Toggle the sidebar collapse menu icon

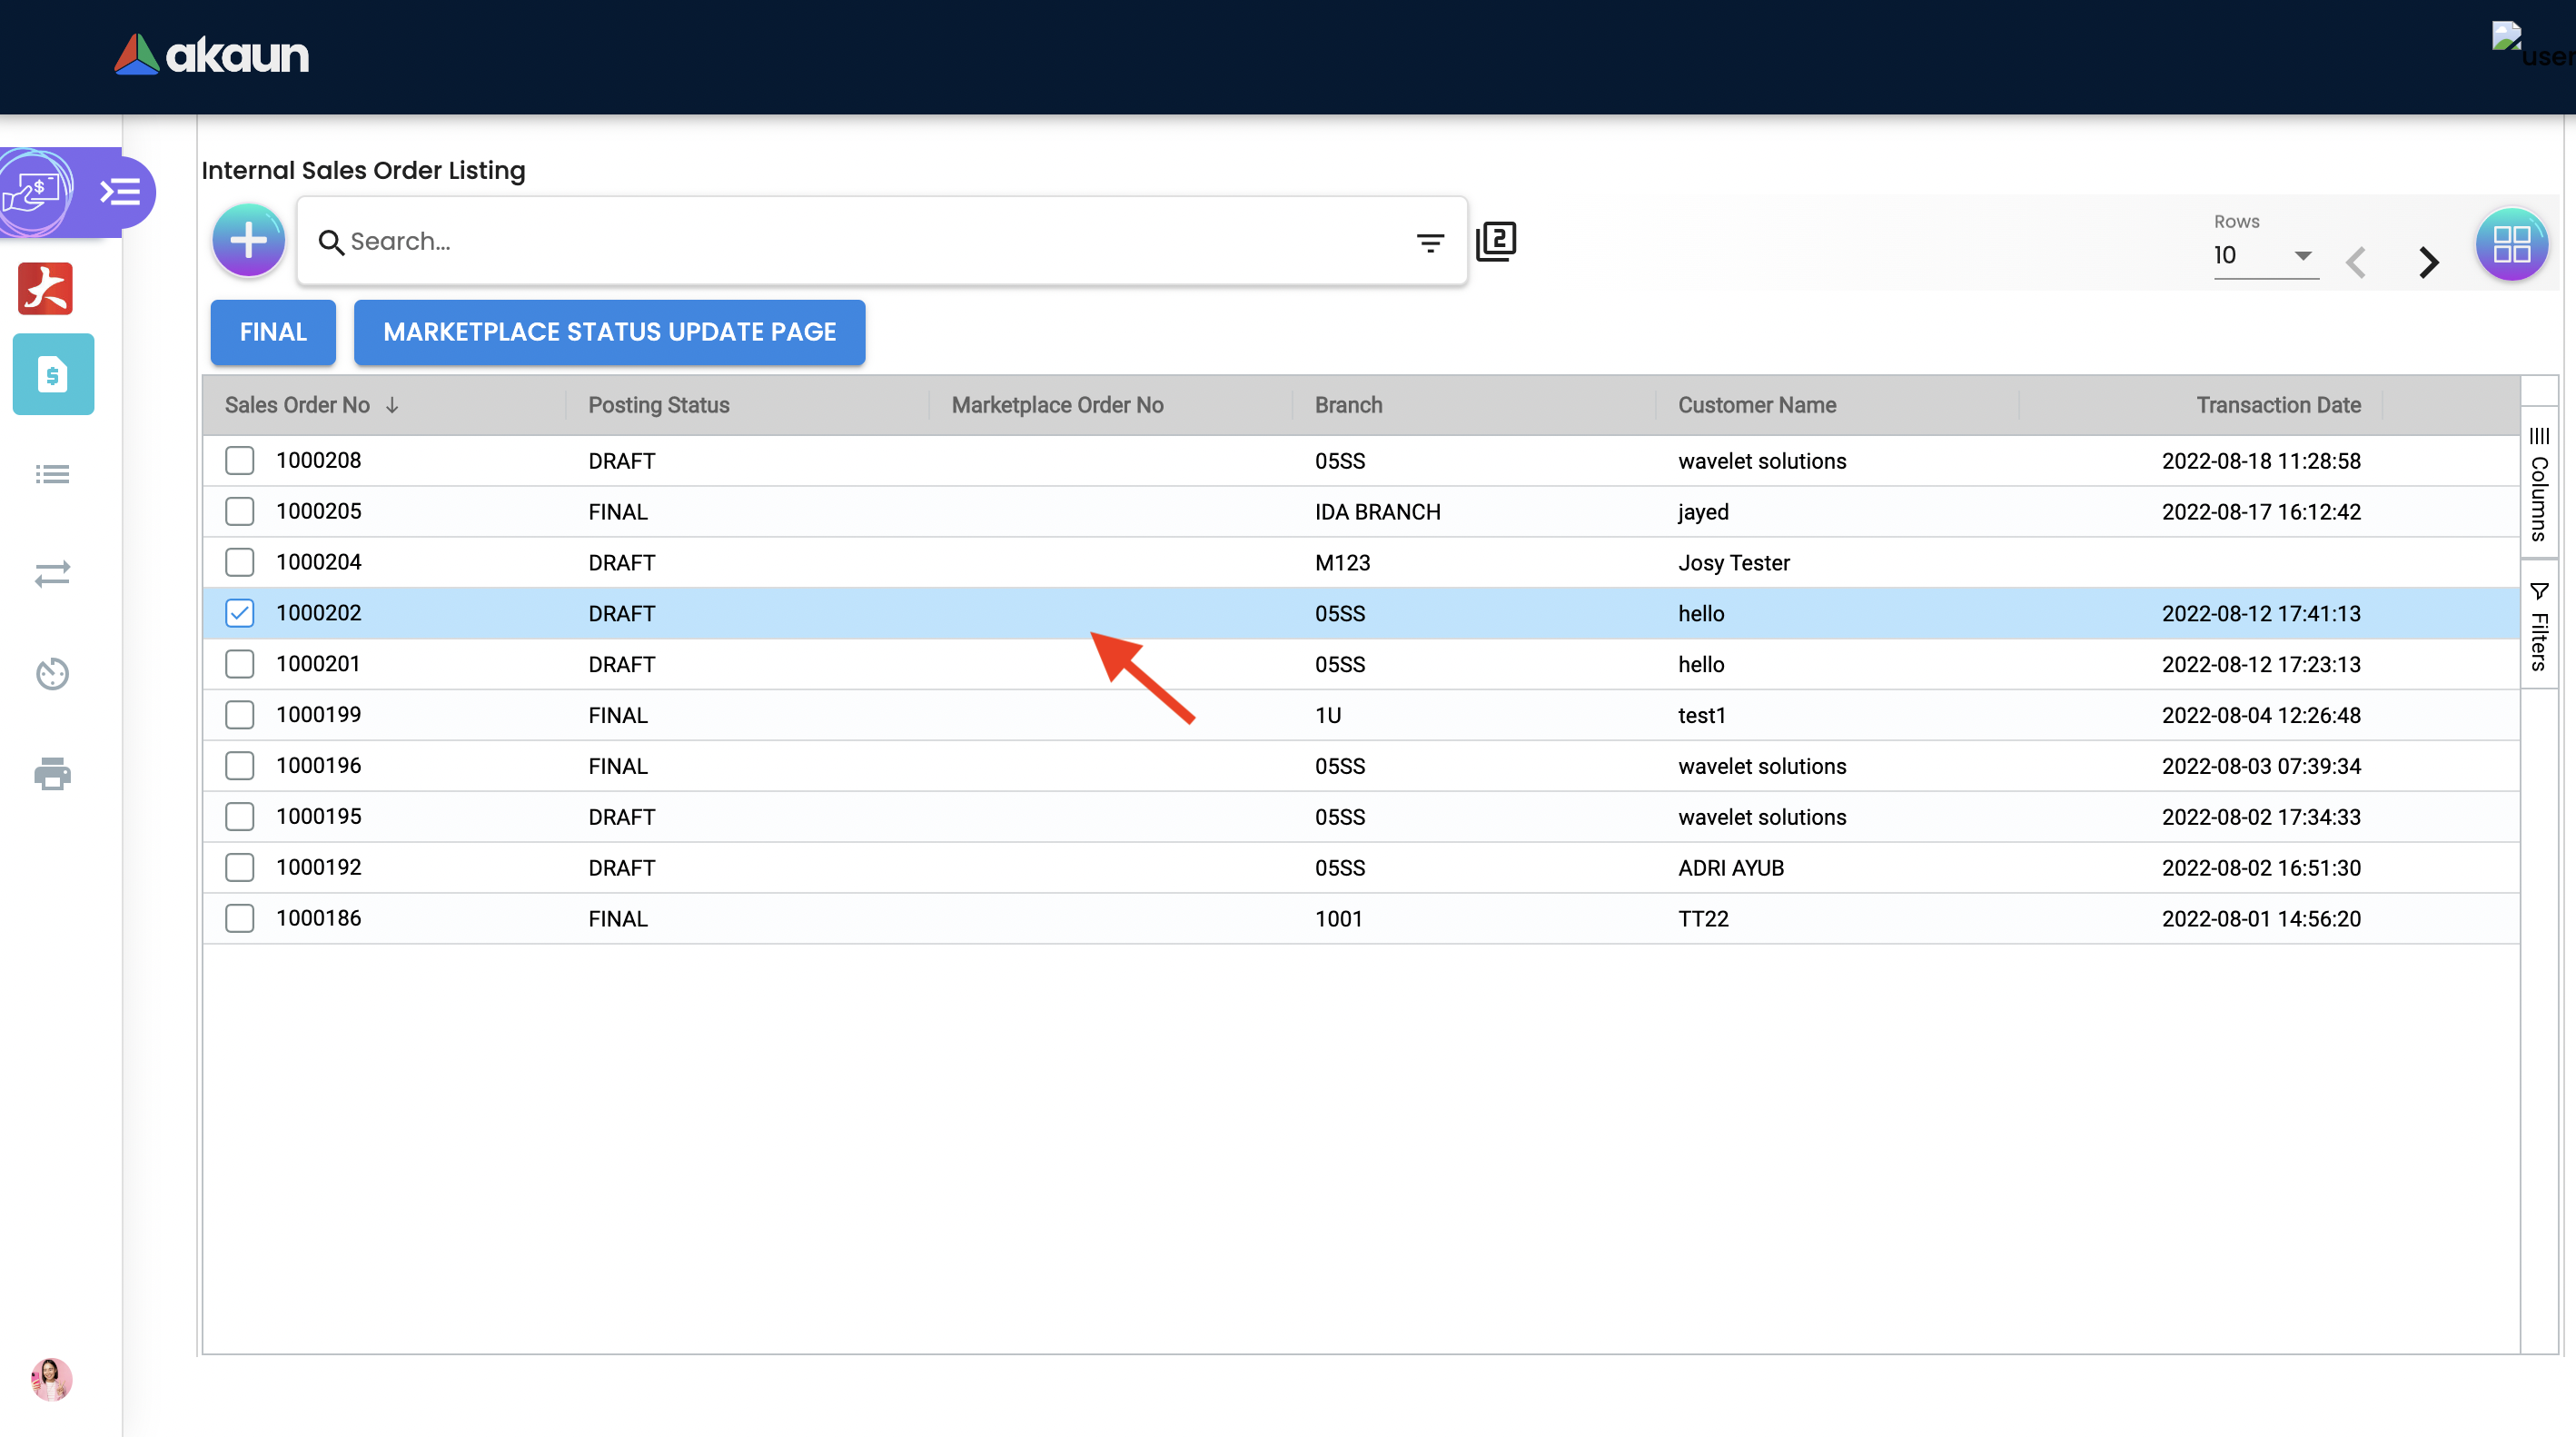pyautogui.click(x=121, y=191)
